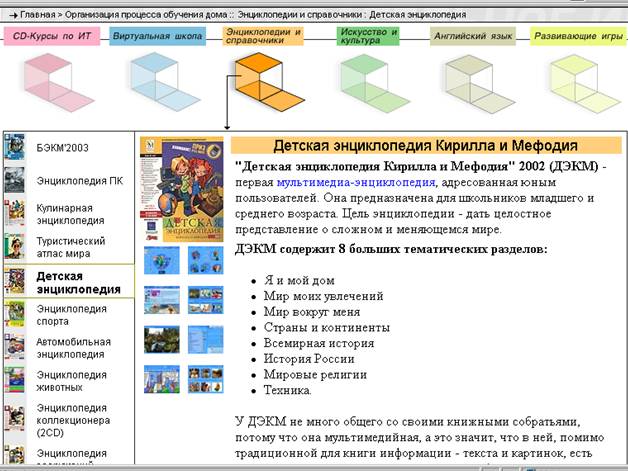
Task: Open the Виртуальная школа section tab
Action: [x=157, y=36]
